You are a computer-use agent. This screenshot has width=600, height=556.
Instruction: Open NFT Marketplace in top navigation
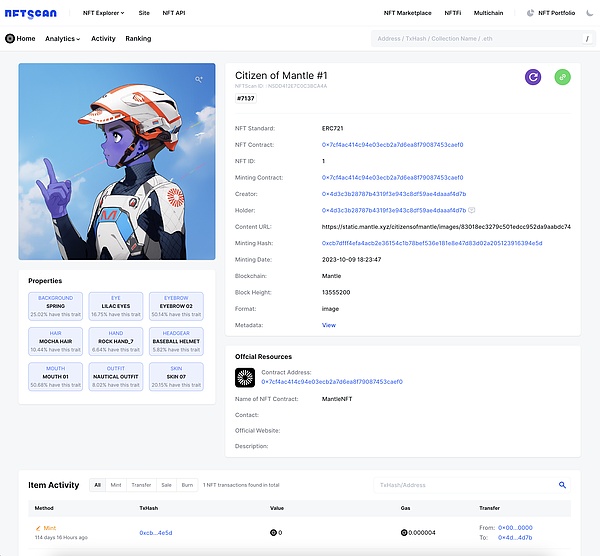(x=407, y=13)
